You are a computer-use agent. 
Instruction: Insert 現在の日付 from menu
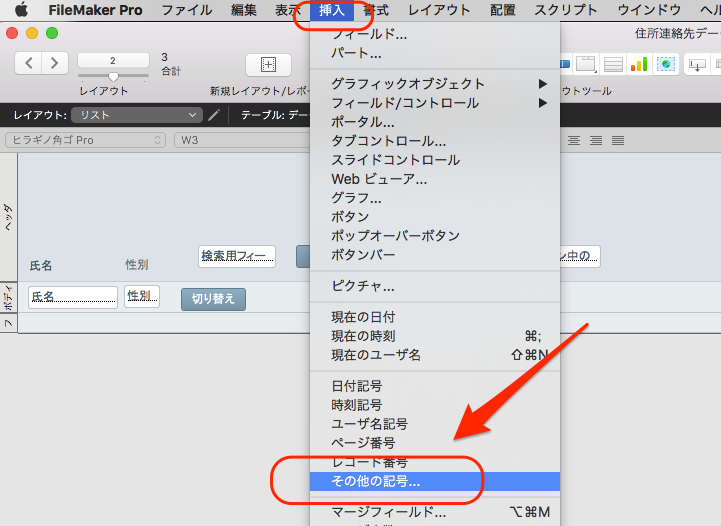435,317
